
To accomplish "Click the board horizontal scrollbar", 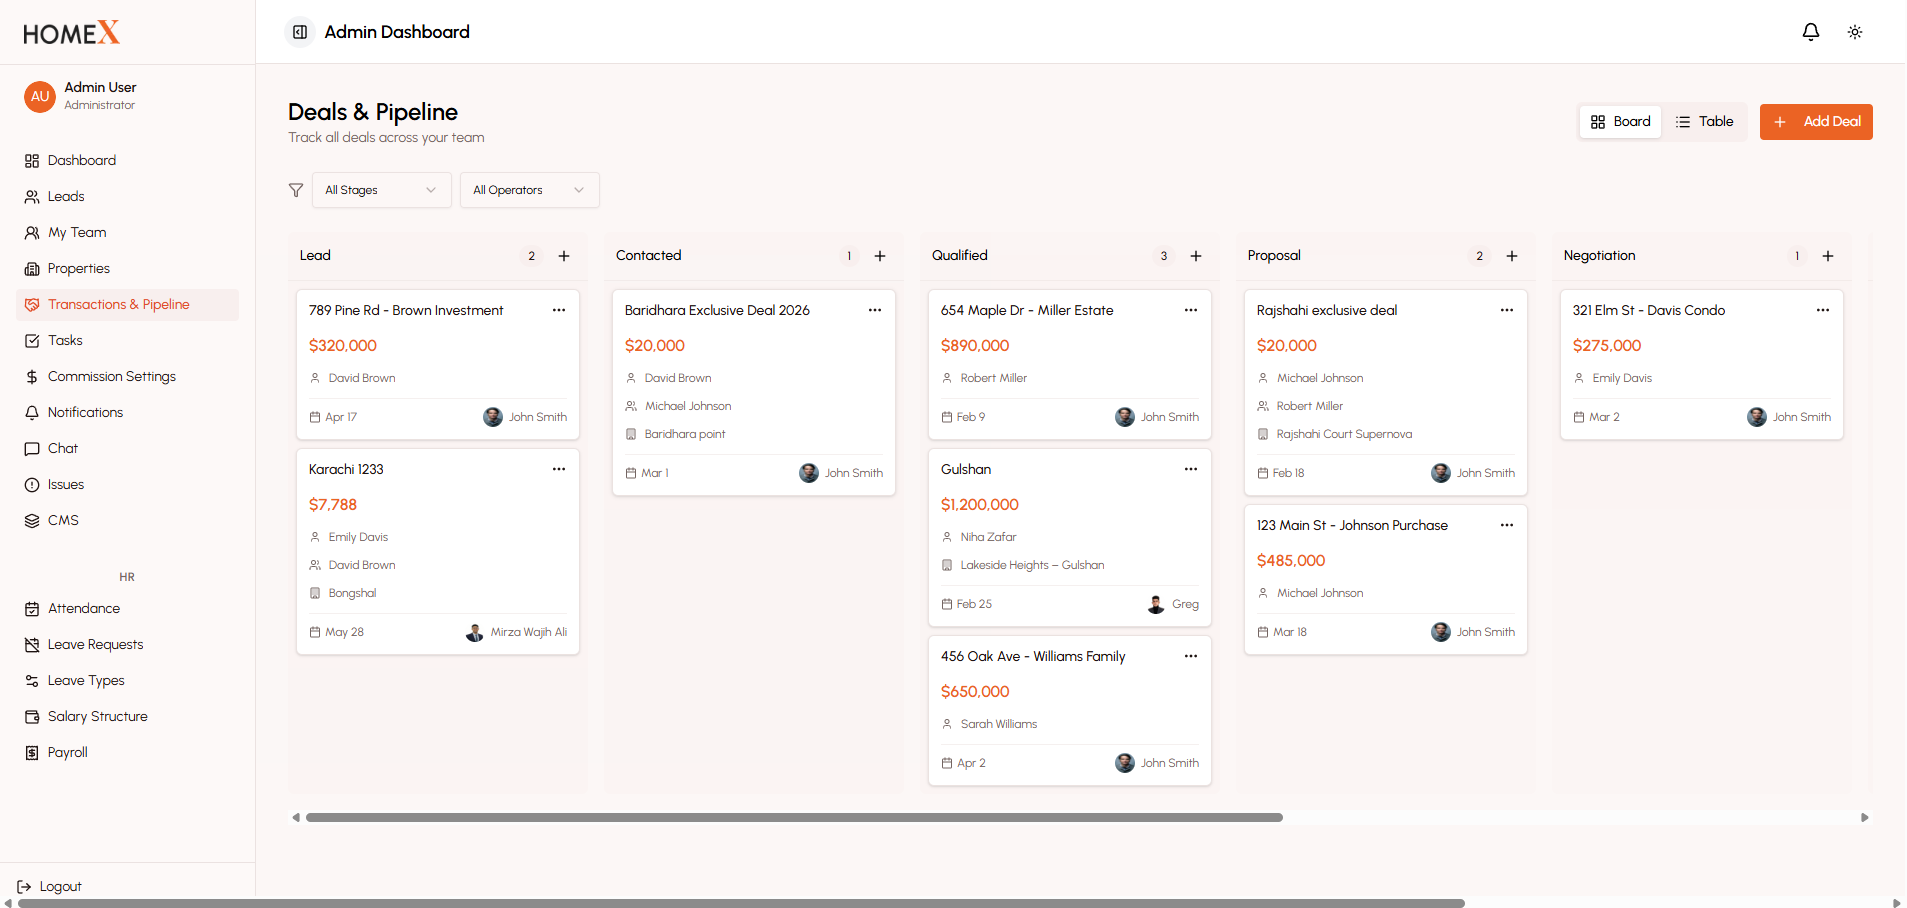I will (794, 818).
